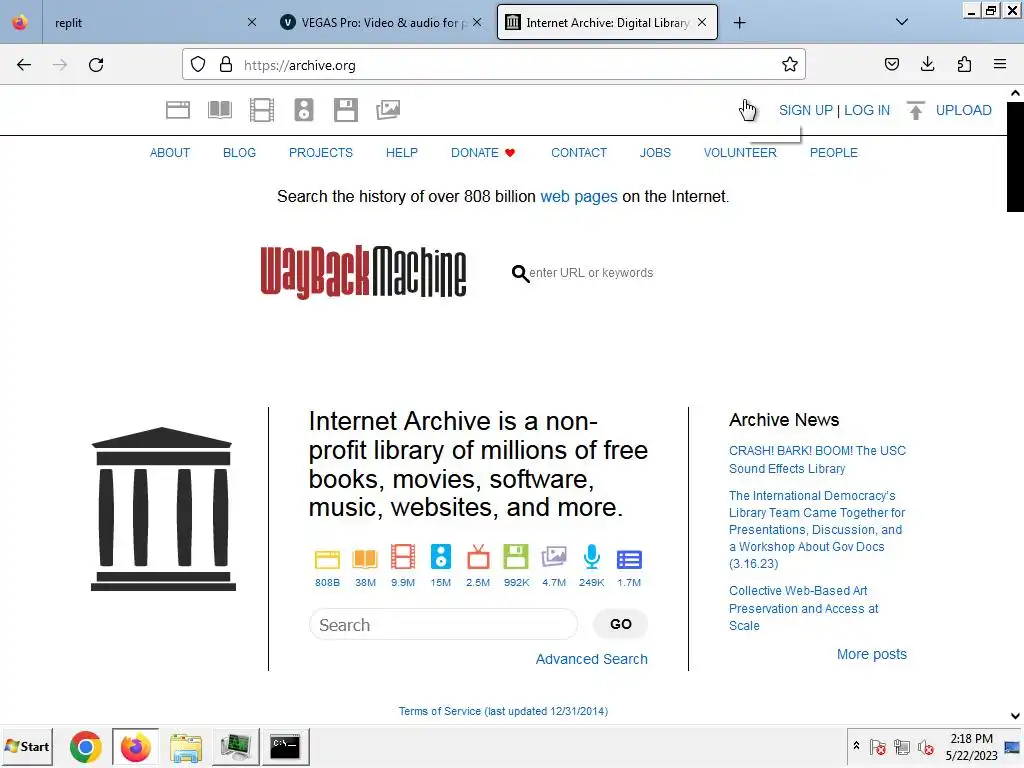Reload the current page
This screenshot has height=768, width=1024.
point(96,65)
